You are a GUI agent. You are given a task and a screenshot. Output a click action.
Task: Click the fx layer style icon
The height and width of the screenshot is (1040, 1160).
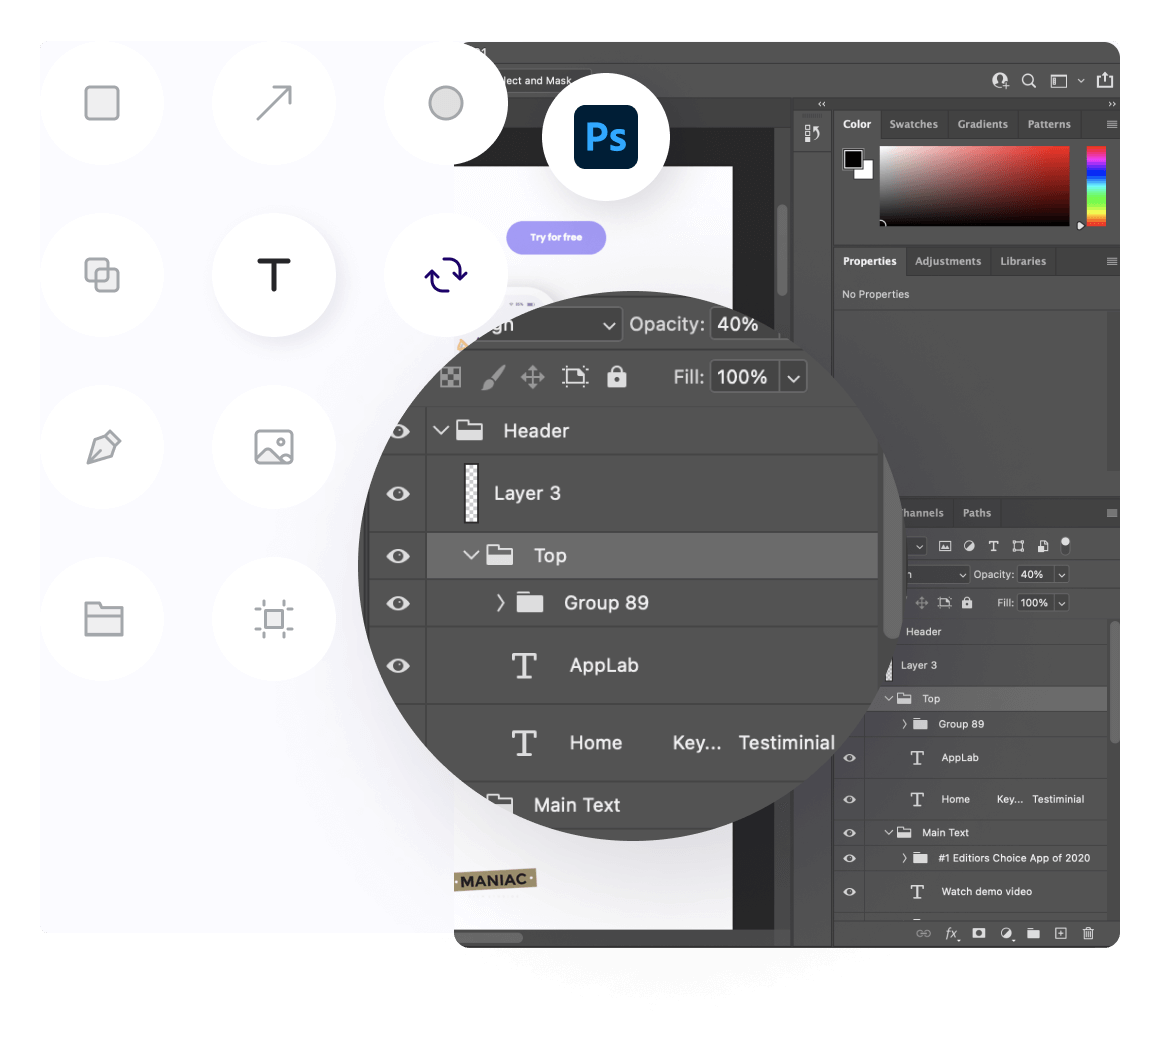click(x=952, y=933)
